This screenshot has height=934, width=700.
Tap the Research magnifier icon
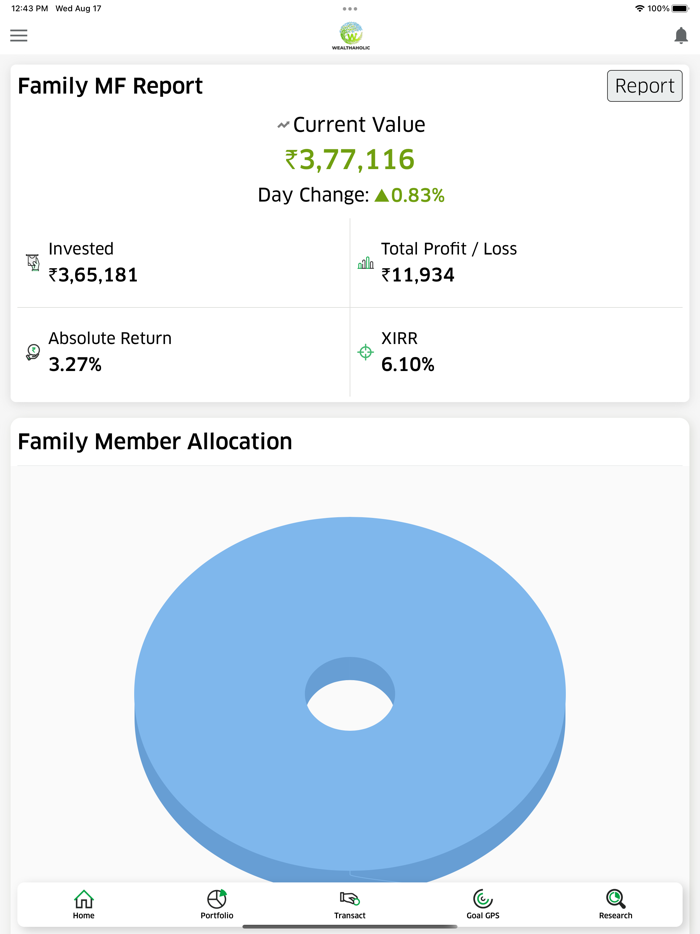615,899
